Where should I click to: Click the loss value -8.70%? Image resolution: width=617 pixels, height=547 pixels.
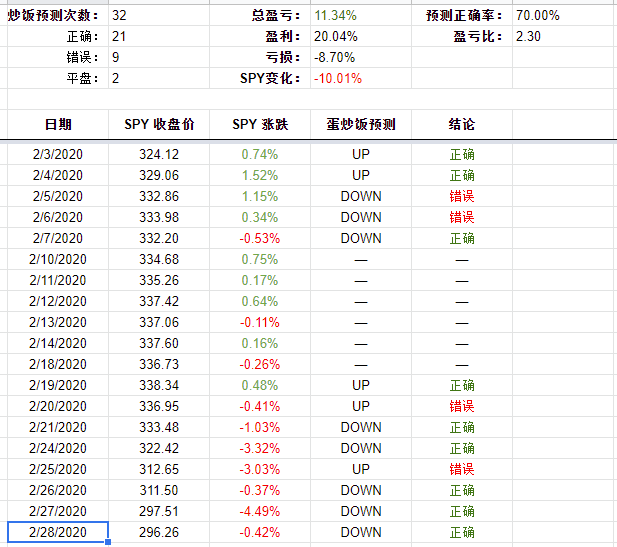pos(361,57)
